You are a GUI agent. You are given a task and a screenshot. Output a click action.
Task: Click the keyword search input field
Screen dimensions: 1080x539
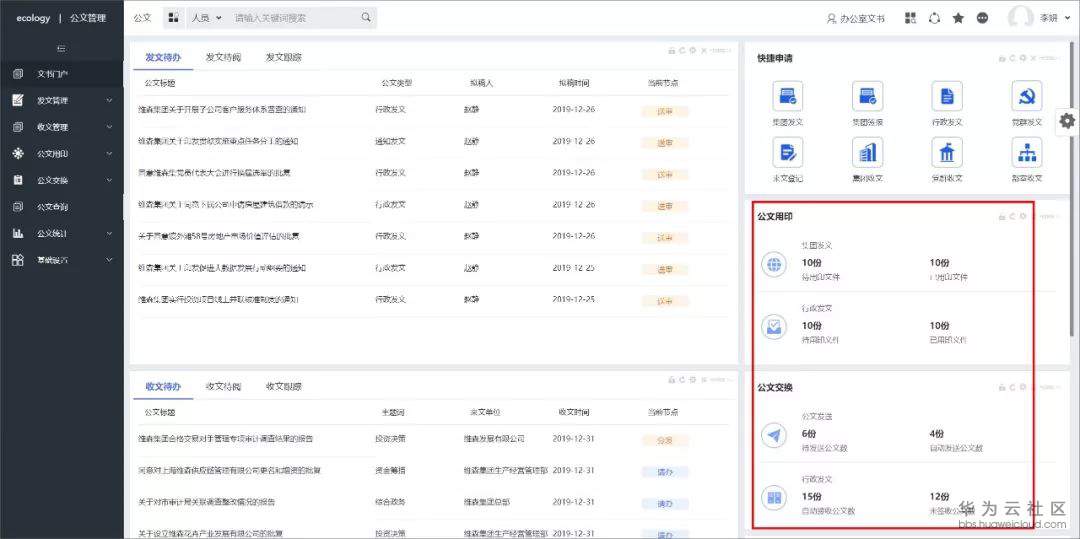click(295, 18)
